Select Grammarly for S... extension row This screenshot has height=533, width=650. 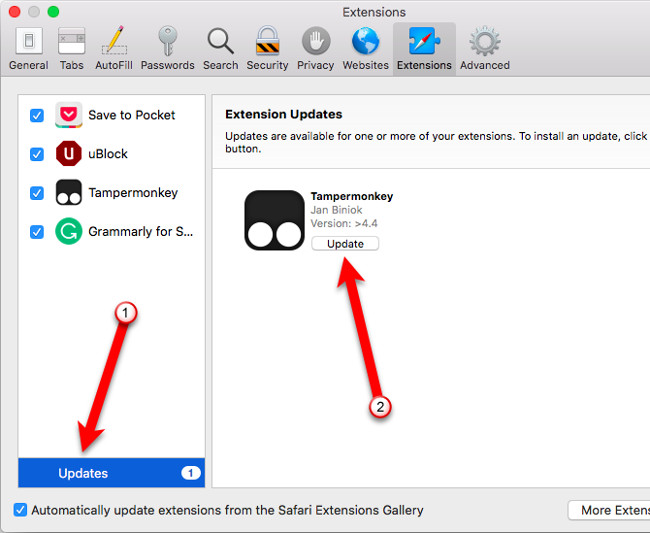(112, 231)
